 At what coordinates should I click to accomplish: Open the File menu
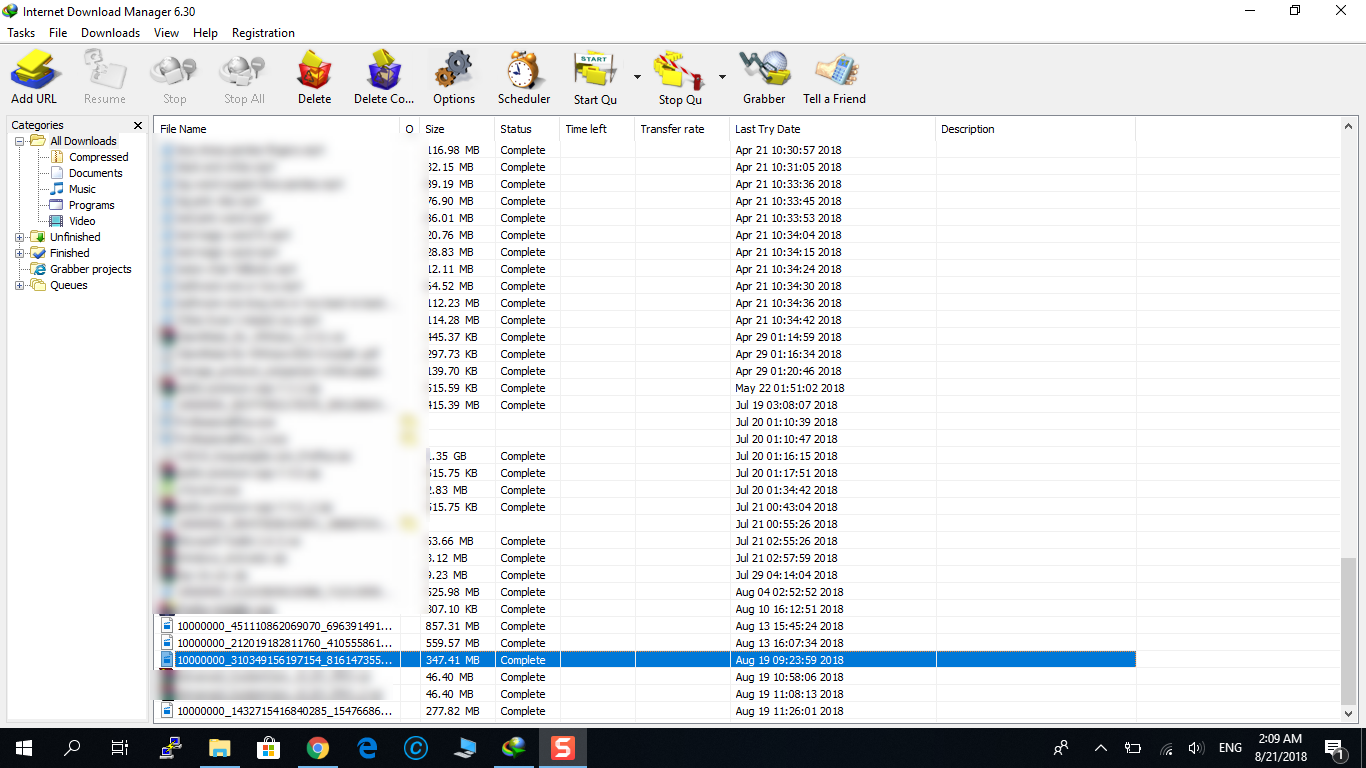[x=58, y=33]
